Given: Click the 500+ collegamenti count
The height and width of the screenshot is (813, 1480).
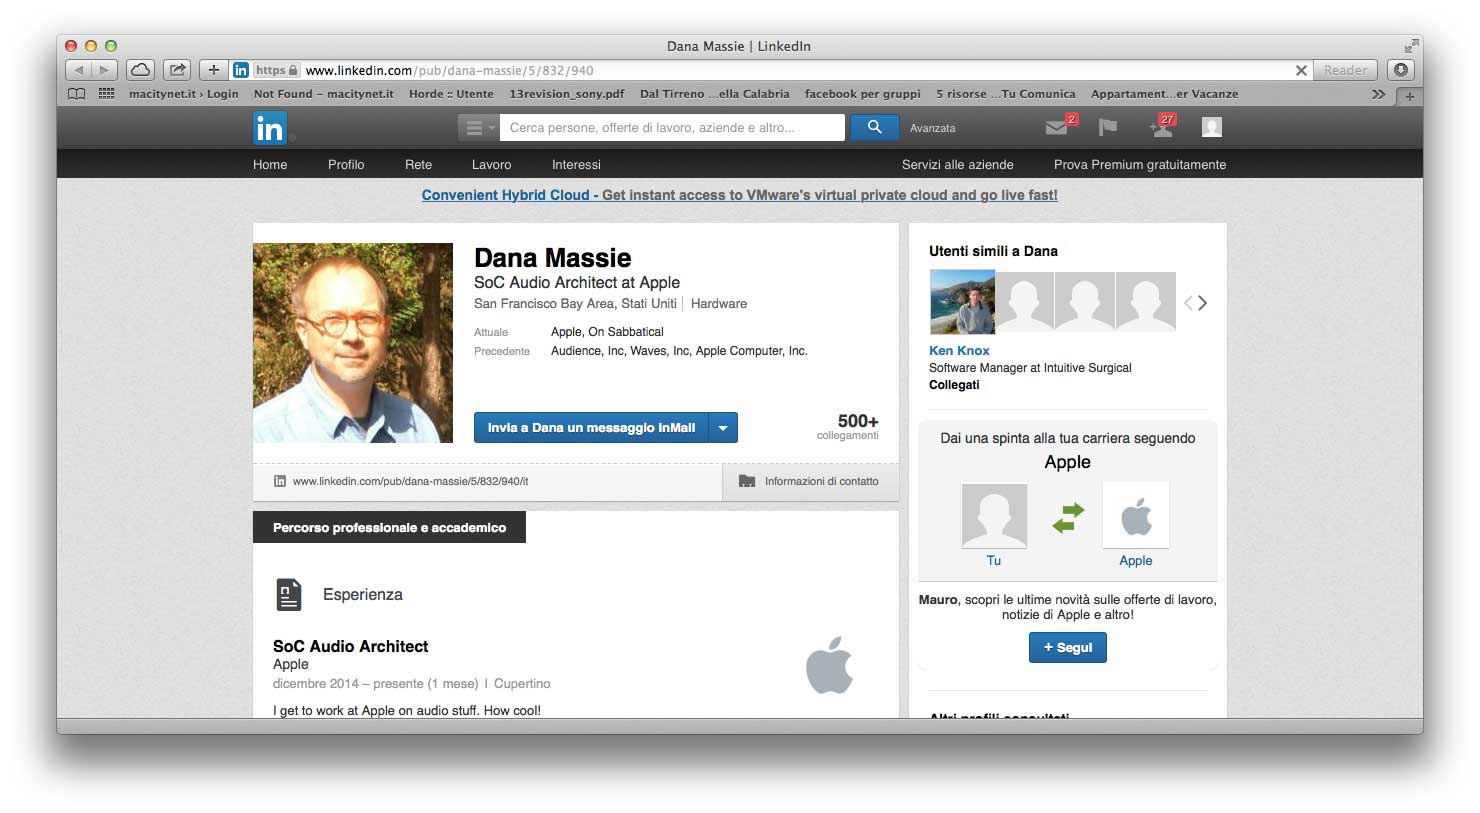Looking at the screenshot, I should (x=848, y=427).
